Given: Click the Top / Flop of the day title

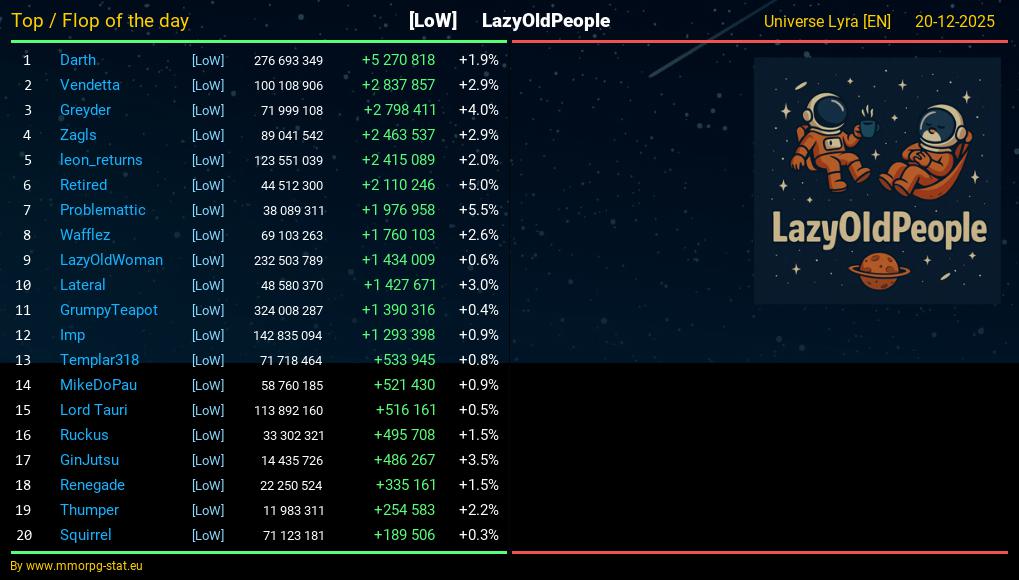Looking at the screenshot, I should 100,21.
